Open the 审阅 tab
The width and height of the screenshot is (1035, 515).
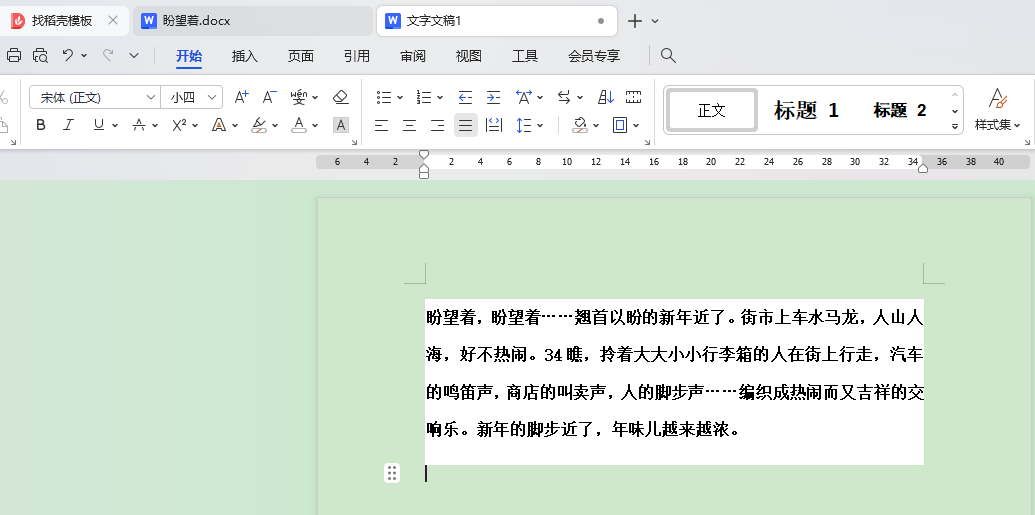pos(413,56)
